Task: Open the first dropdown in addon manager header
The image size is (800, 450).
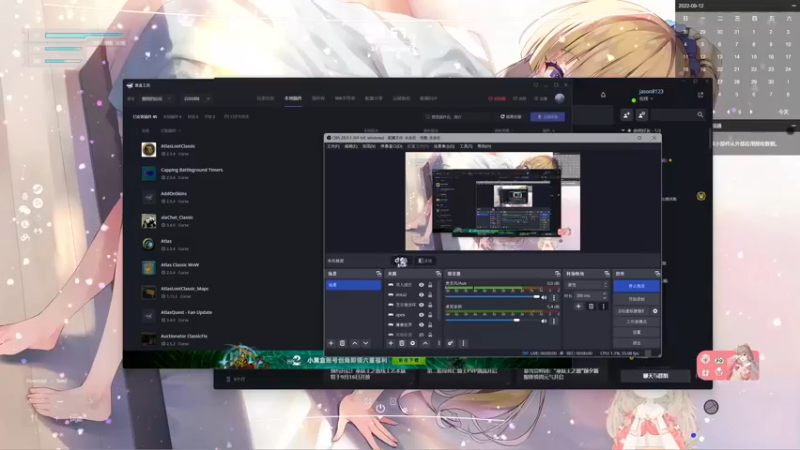Action: point(157,98)
